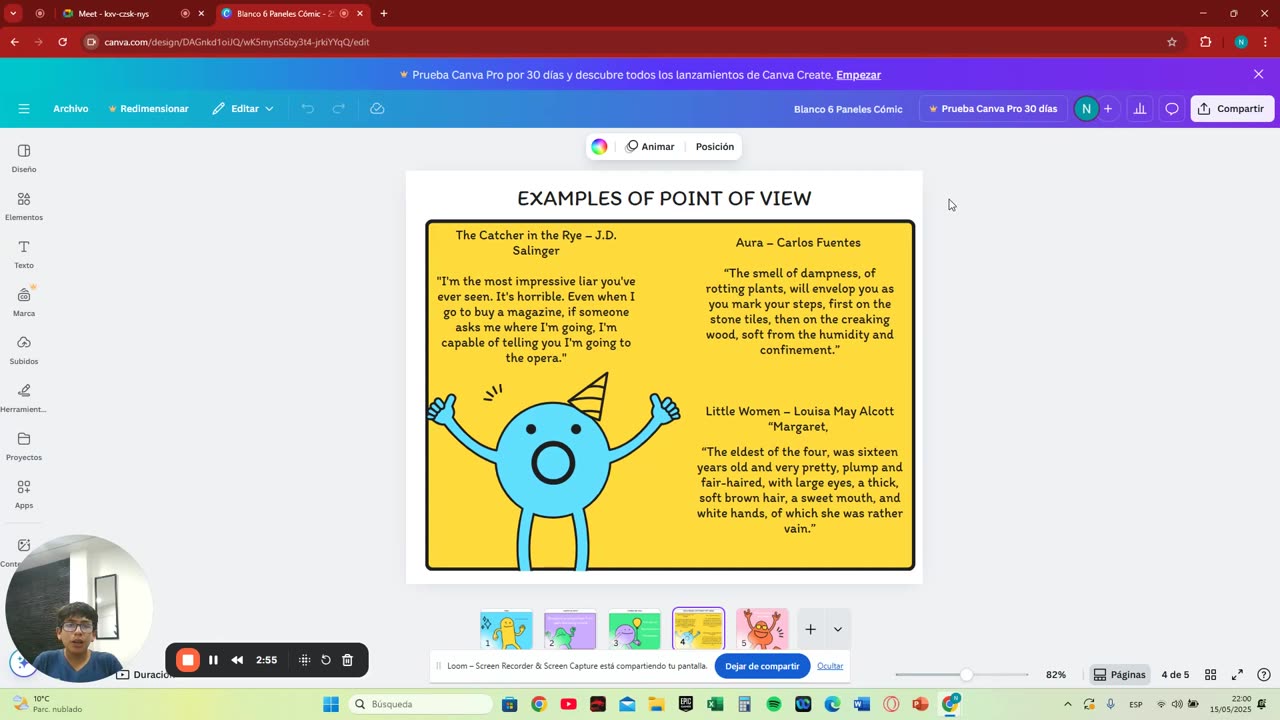Screen dimensions: 1280x720
Task: Add a new page with plus button
Action: [811, 629]
